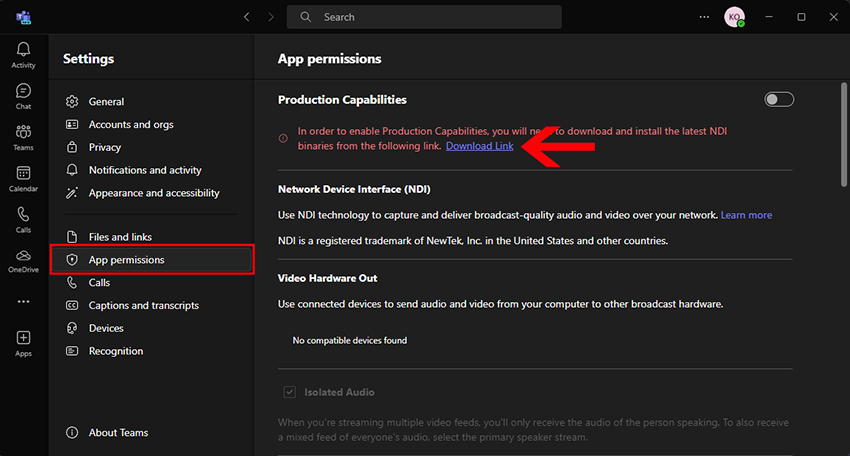
Task: Click About Teams at the bottom
Action: pos(118,433)
